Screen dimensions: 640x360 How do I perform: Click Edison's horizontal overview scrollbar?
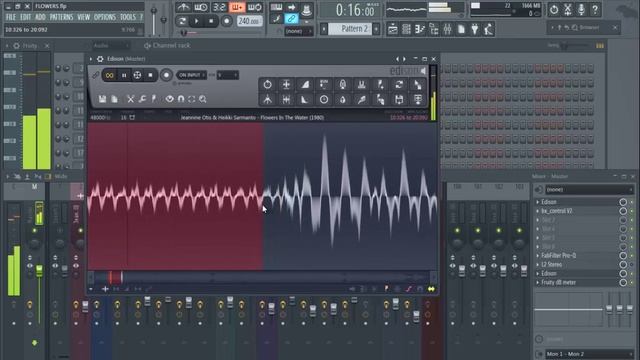point(262,278)
